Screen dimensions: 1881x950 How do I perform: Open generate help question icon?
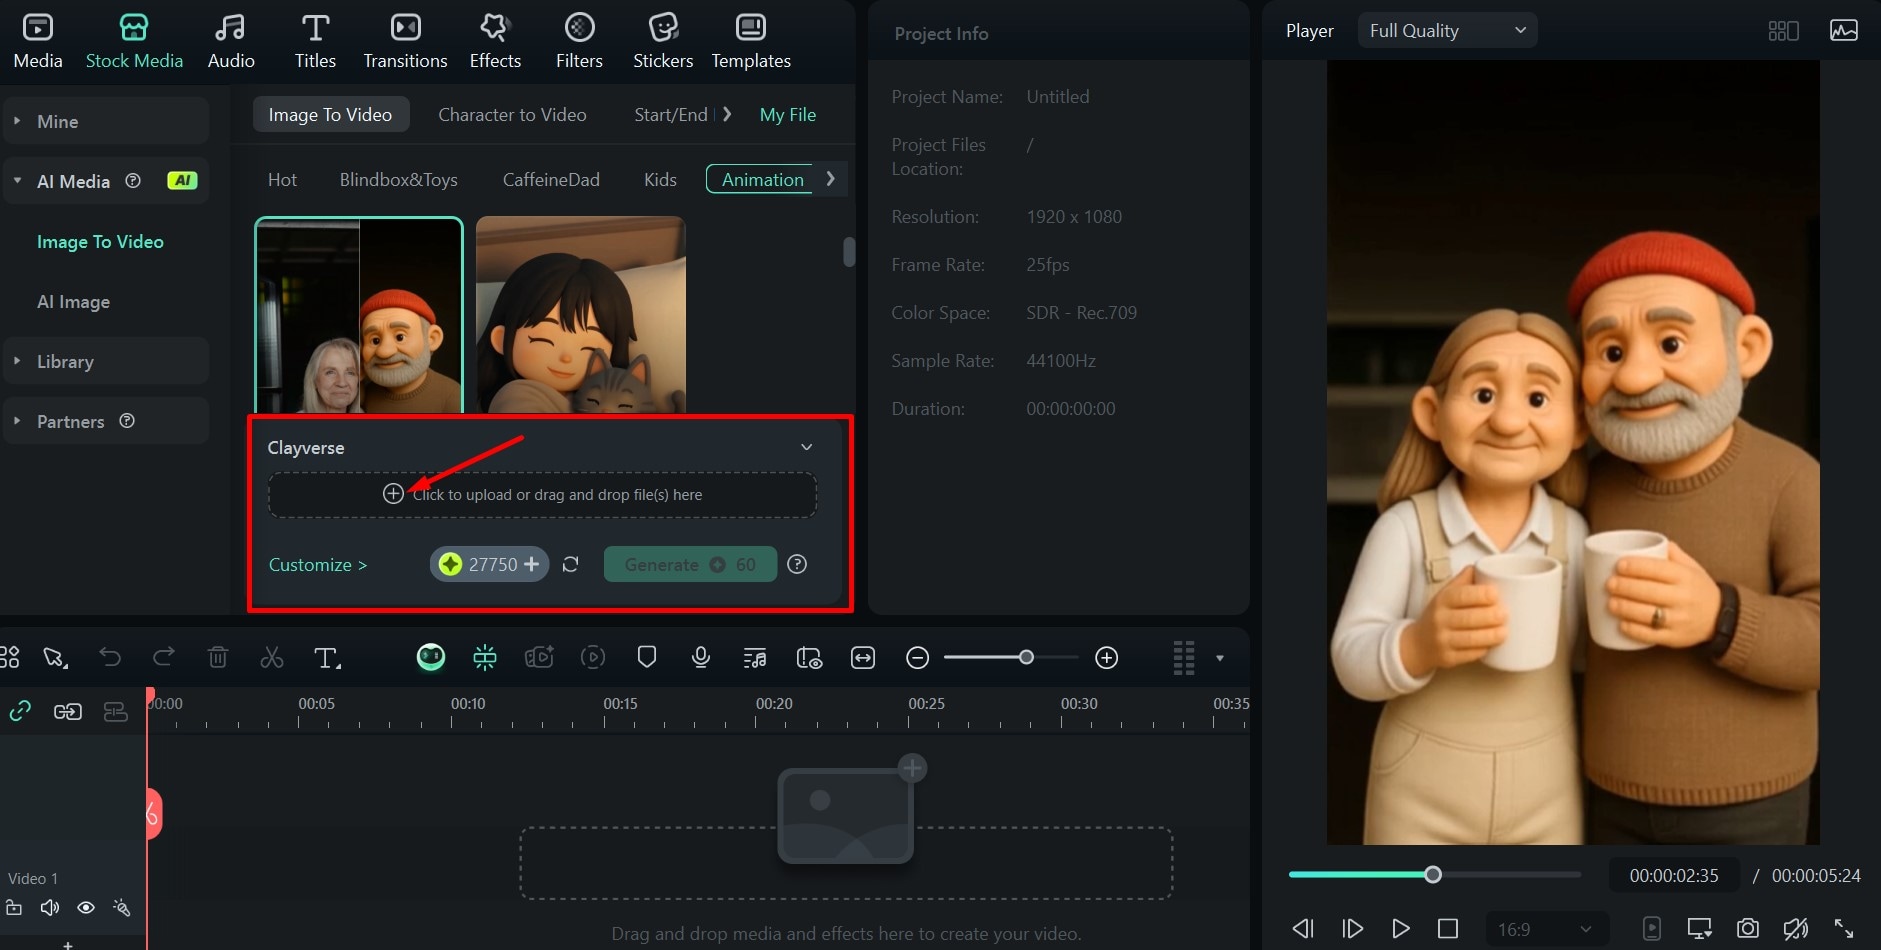pyautogui.click(x=797, y=564)
